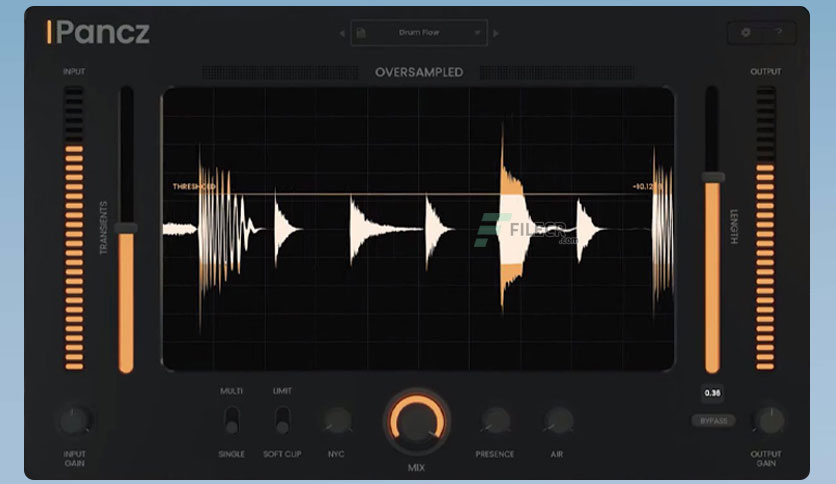Click the NYC knob
The width and height of the screenshot is (836, 484).
[337, 421]
